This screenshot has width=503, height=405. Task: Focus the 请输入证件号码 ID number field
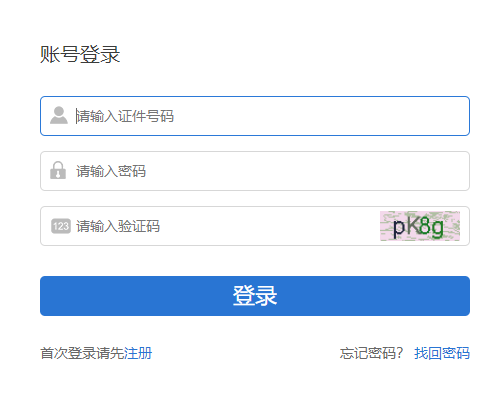255,116
